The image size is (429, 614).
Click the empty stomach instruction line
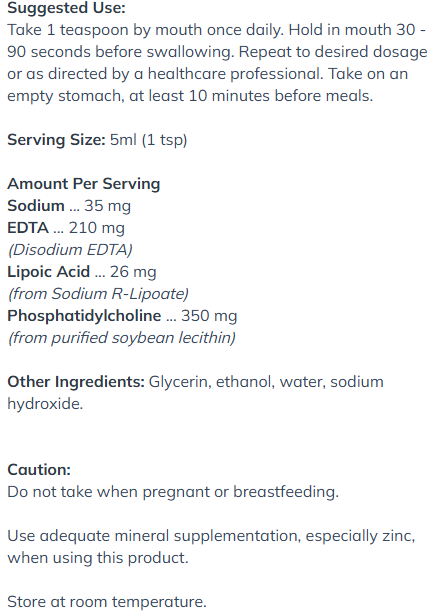pyautogui.click(x=190, y=96)
